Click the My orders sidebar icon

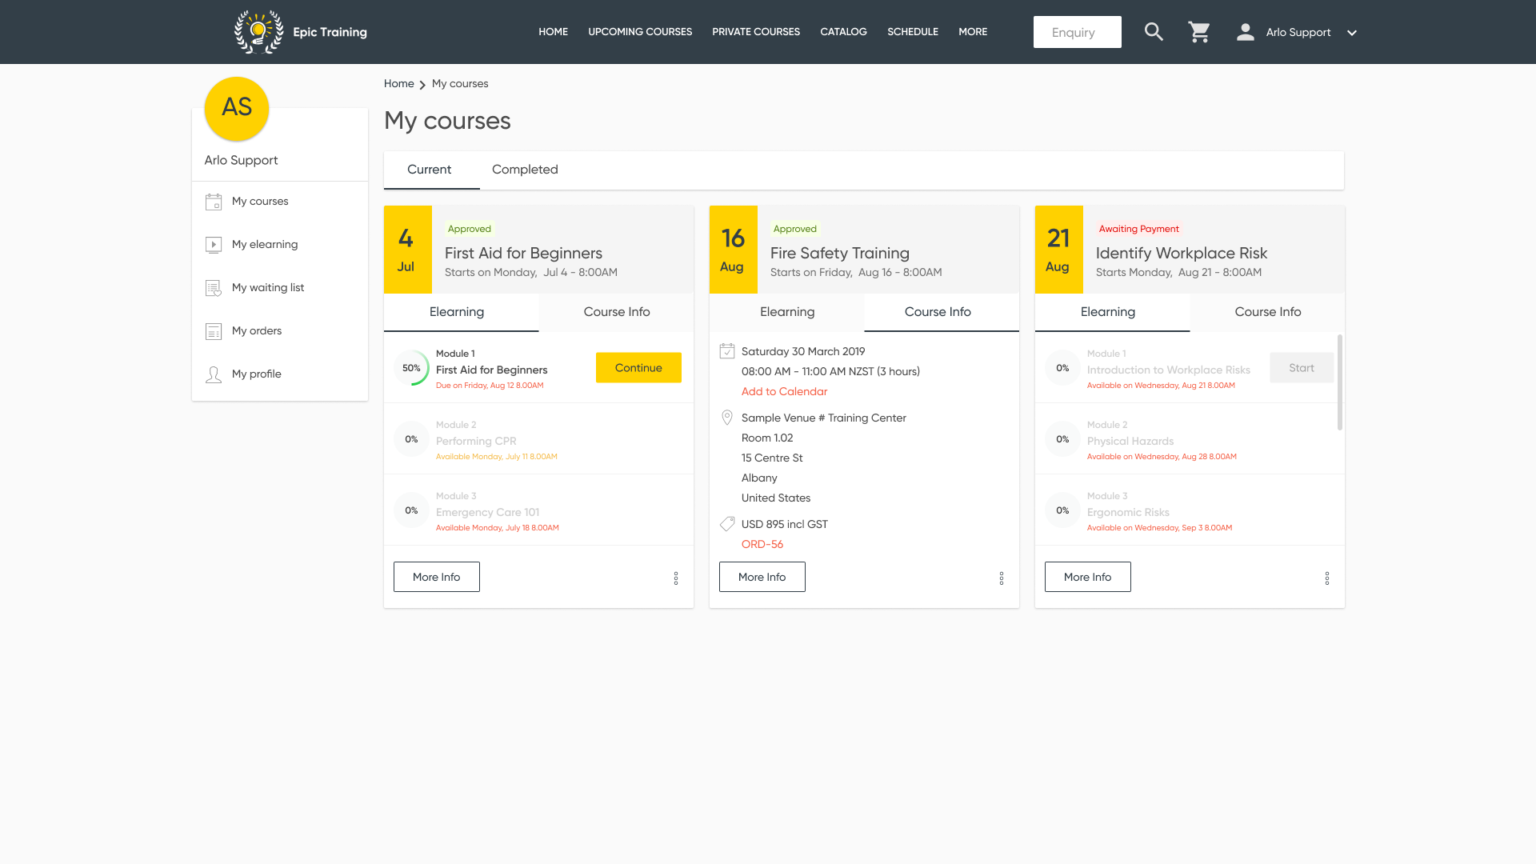point(212,331)
